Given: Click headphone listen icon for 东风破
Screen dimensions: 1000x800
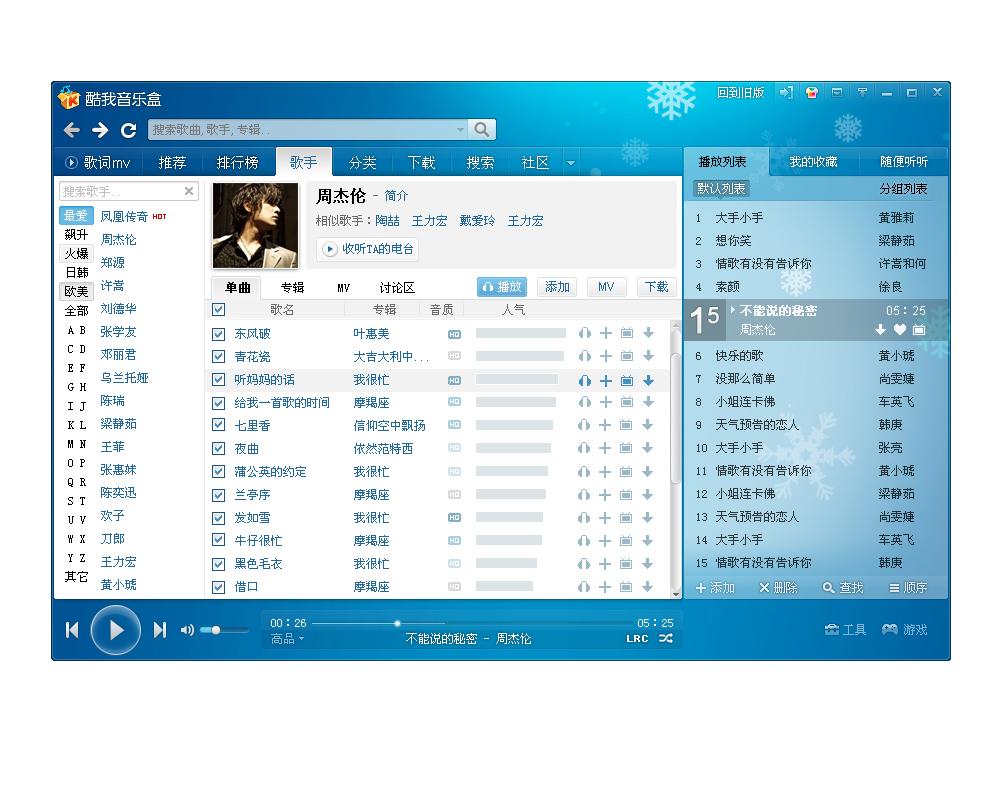Looking at the screenshot, I should 584,333.
